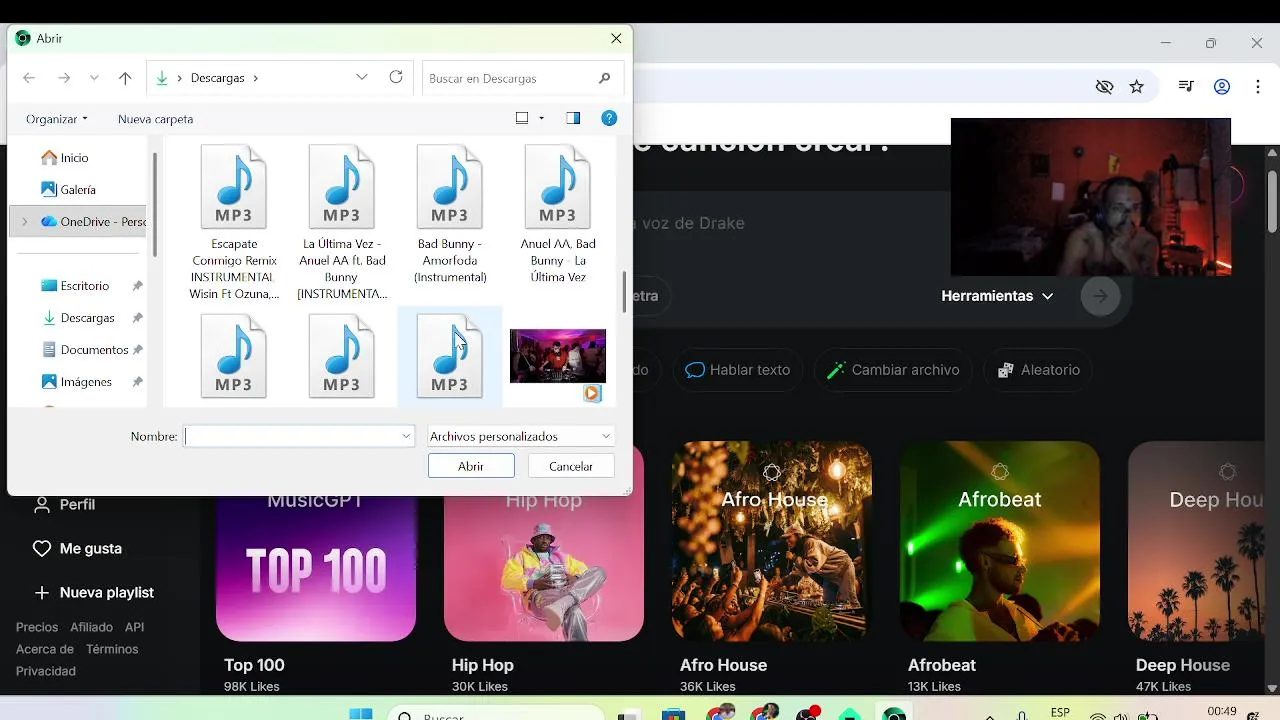Click the Cancelar button

[571, 466]
